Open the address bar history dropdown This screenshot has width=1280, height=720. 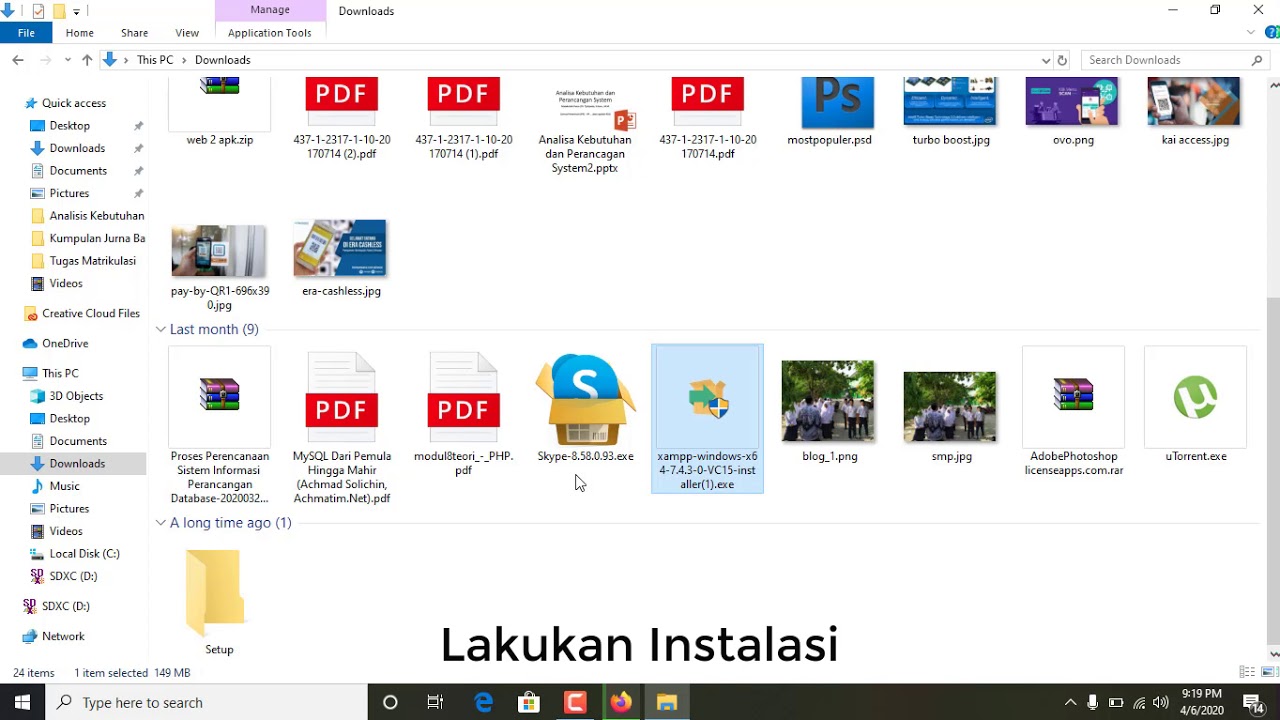pyautogui.click(x=1046, y=60)
